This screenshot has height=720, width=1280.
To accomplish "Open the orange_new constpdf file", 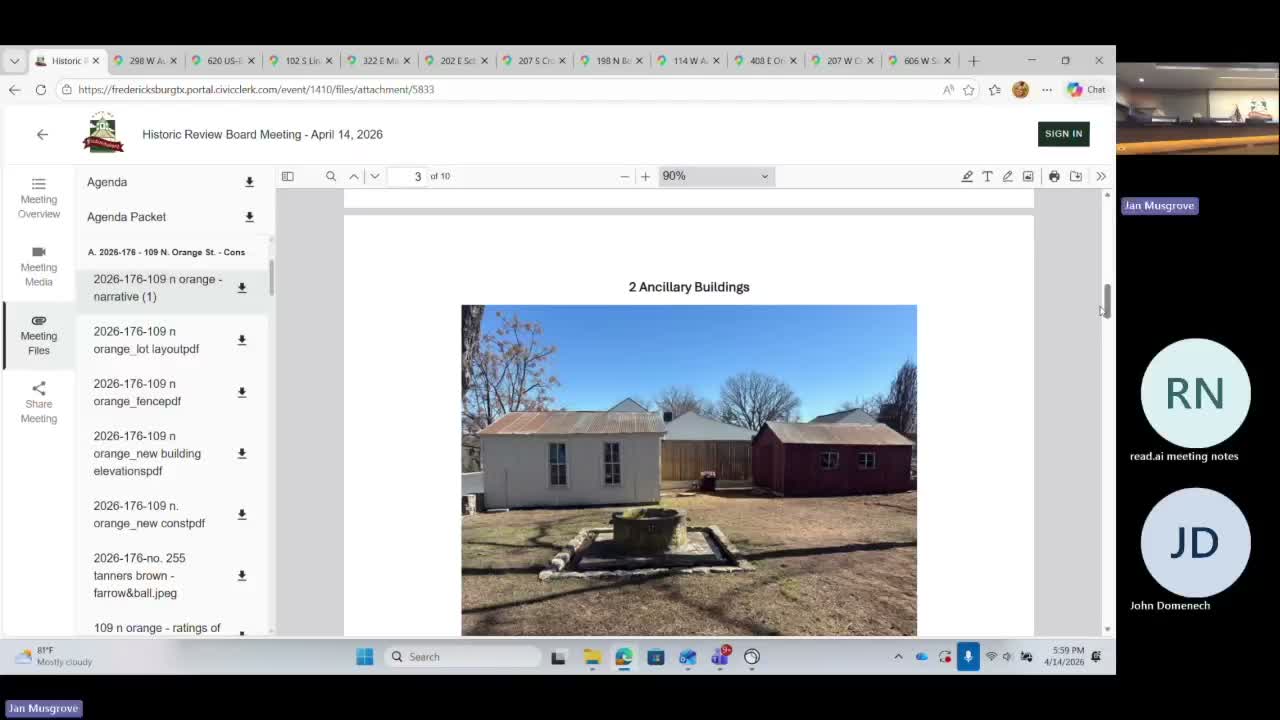I will point(149,515).
